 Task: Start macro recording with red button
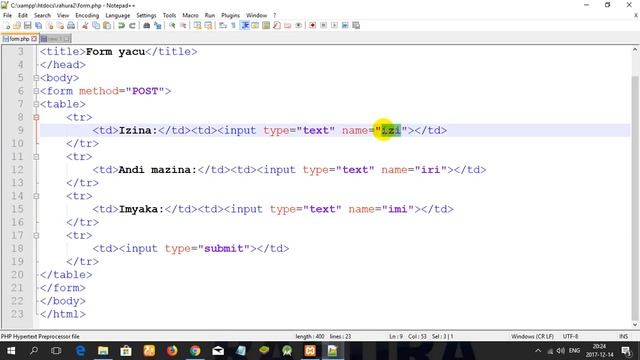[x=313, y=25]
